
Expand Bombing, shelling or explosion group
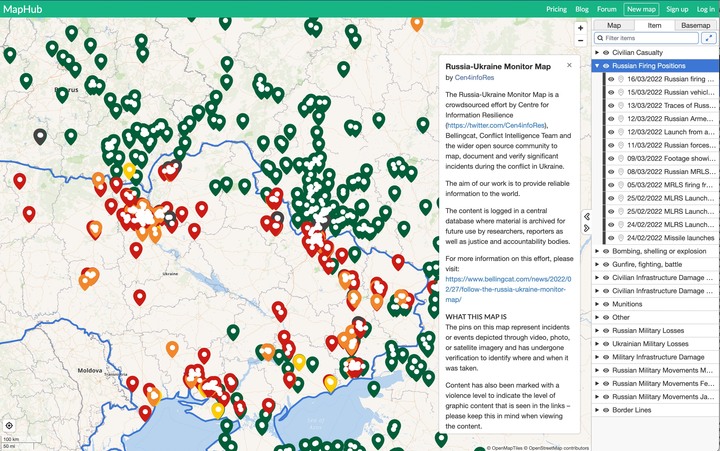tap(597, 251)
